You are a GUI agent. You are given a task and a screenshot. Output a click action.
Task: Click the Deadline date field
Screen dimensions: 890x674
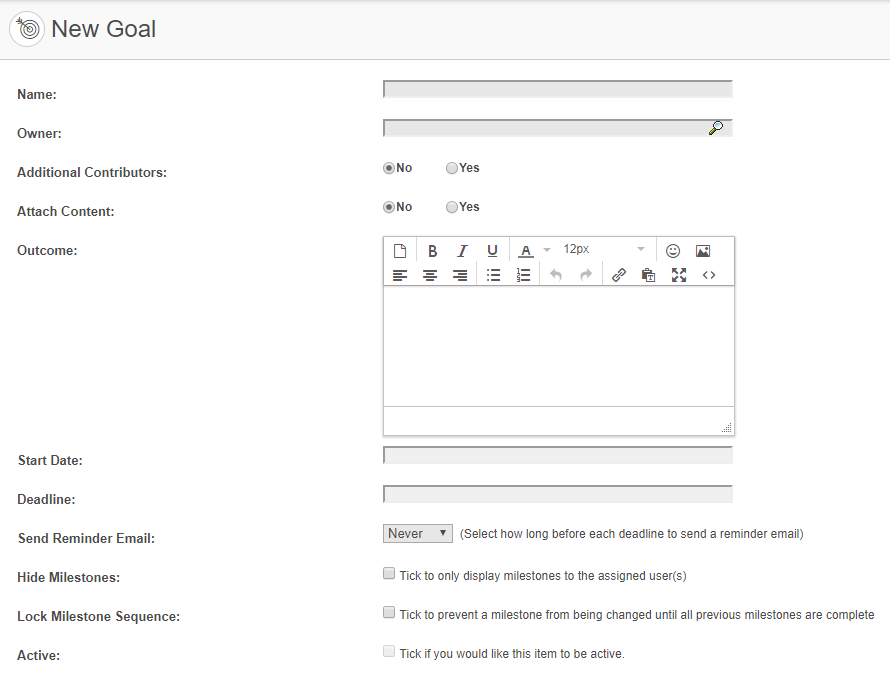click(558, 494)
